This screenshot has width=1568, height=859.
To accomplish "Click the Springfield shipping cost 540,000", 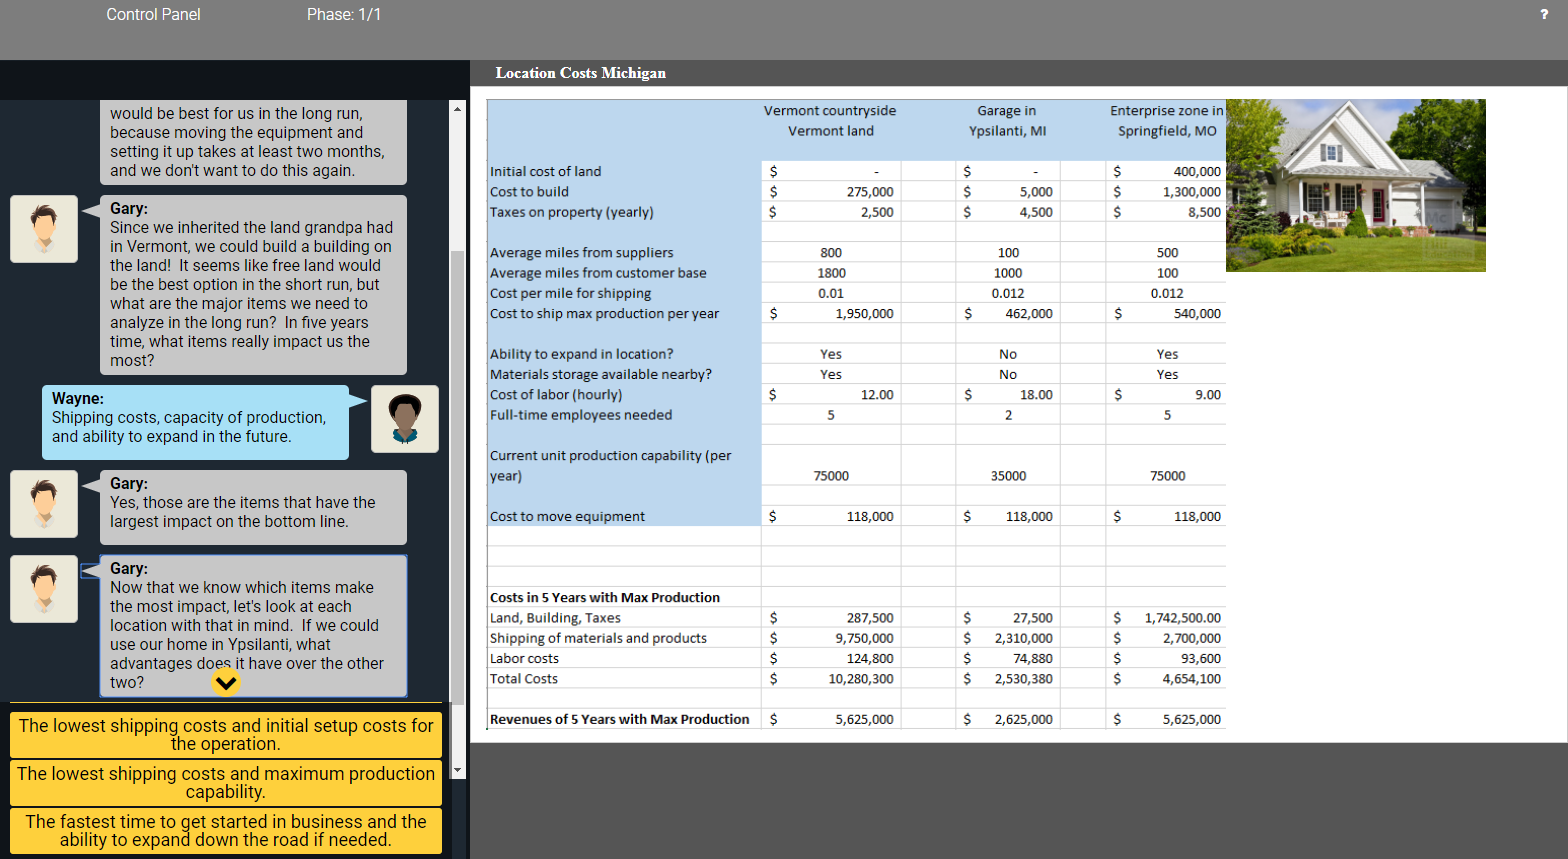I will tap(1197, 314).
